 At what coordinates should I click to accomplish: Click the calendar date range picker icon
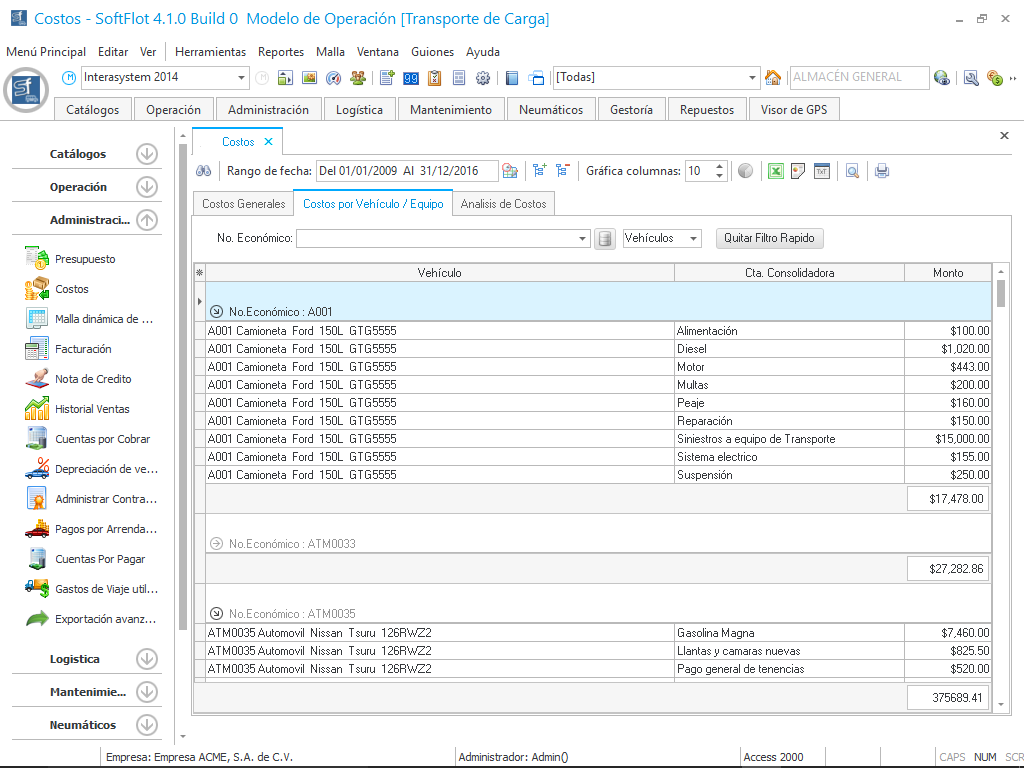pyautogui.click(x=510, y=171)
